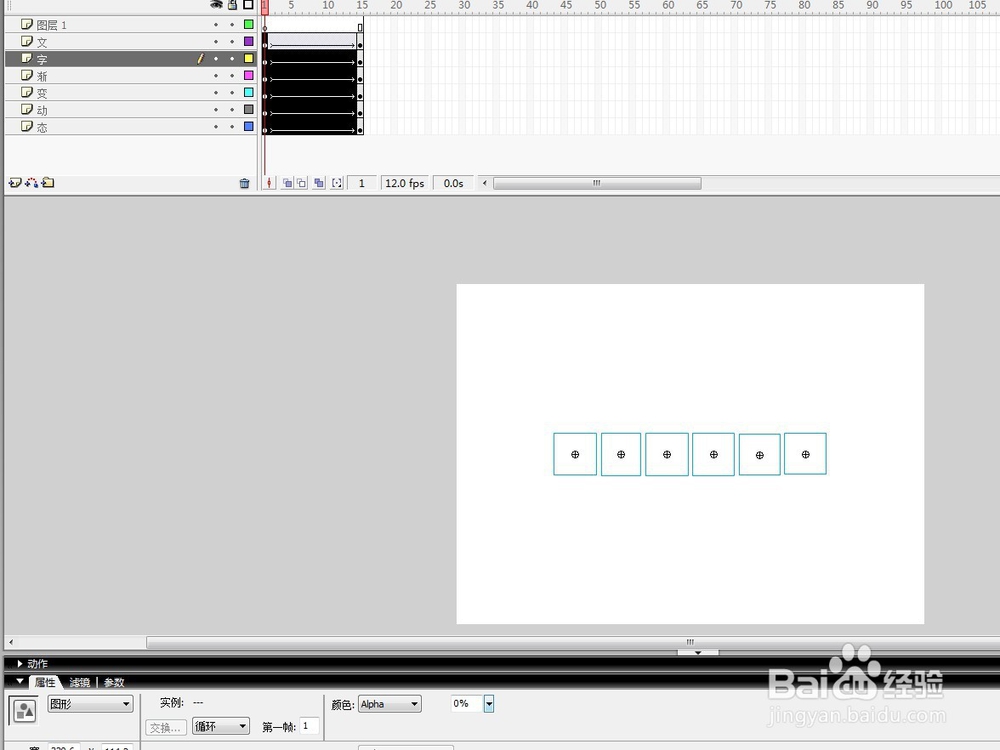Click page icon of layer 动
The image size is (1000, 750).
pos(27,110)
